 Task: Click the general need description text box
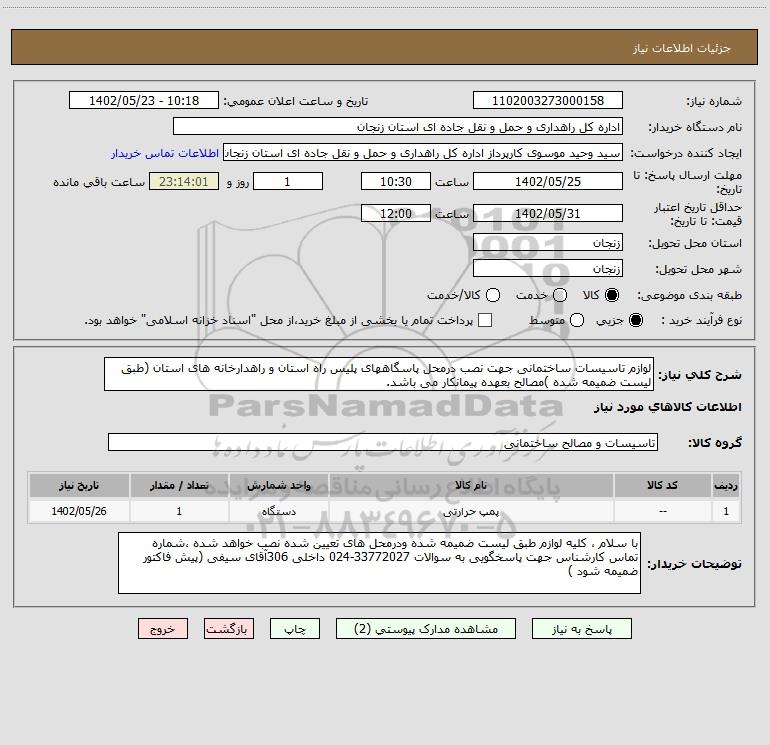(x=379, y=374)
